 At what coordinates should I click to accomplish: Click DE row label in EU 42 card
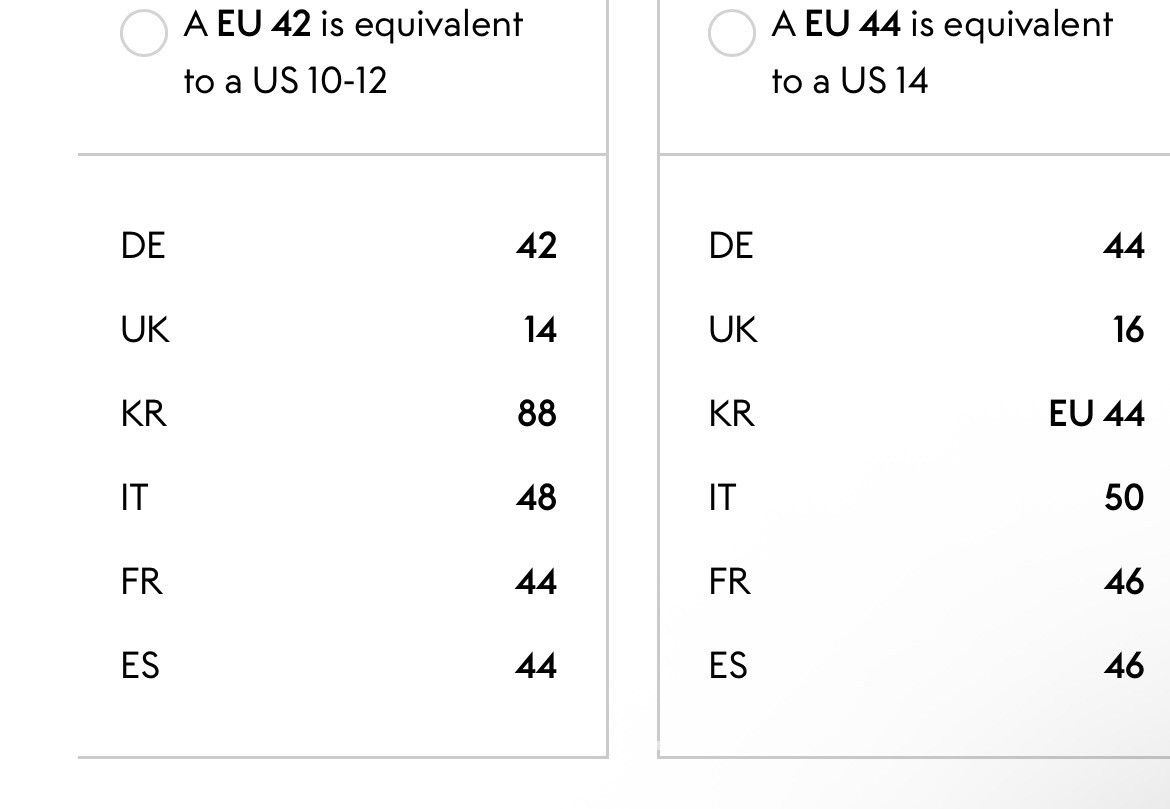143,246
